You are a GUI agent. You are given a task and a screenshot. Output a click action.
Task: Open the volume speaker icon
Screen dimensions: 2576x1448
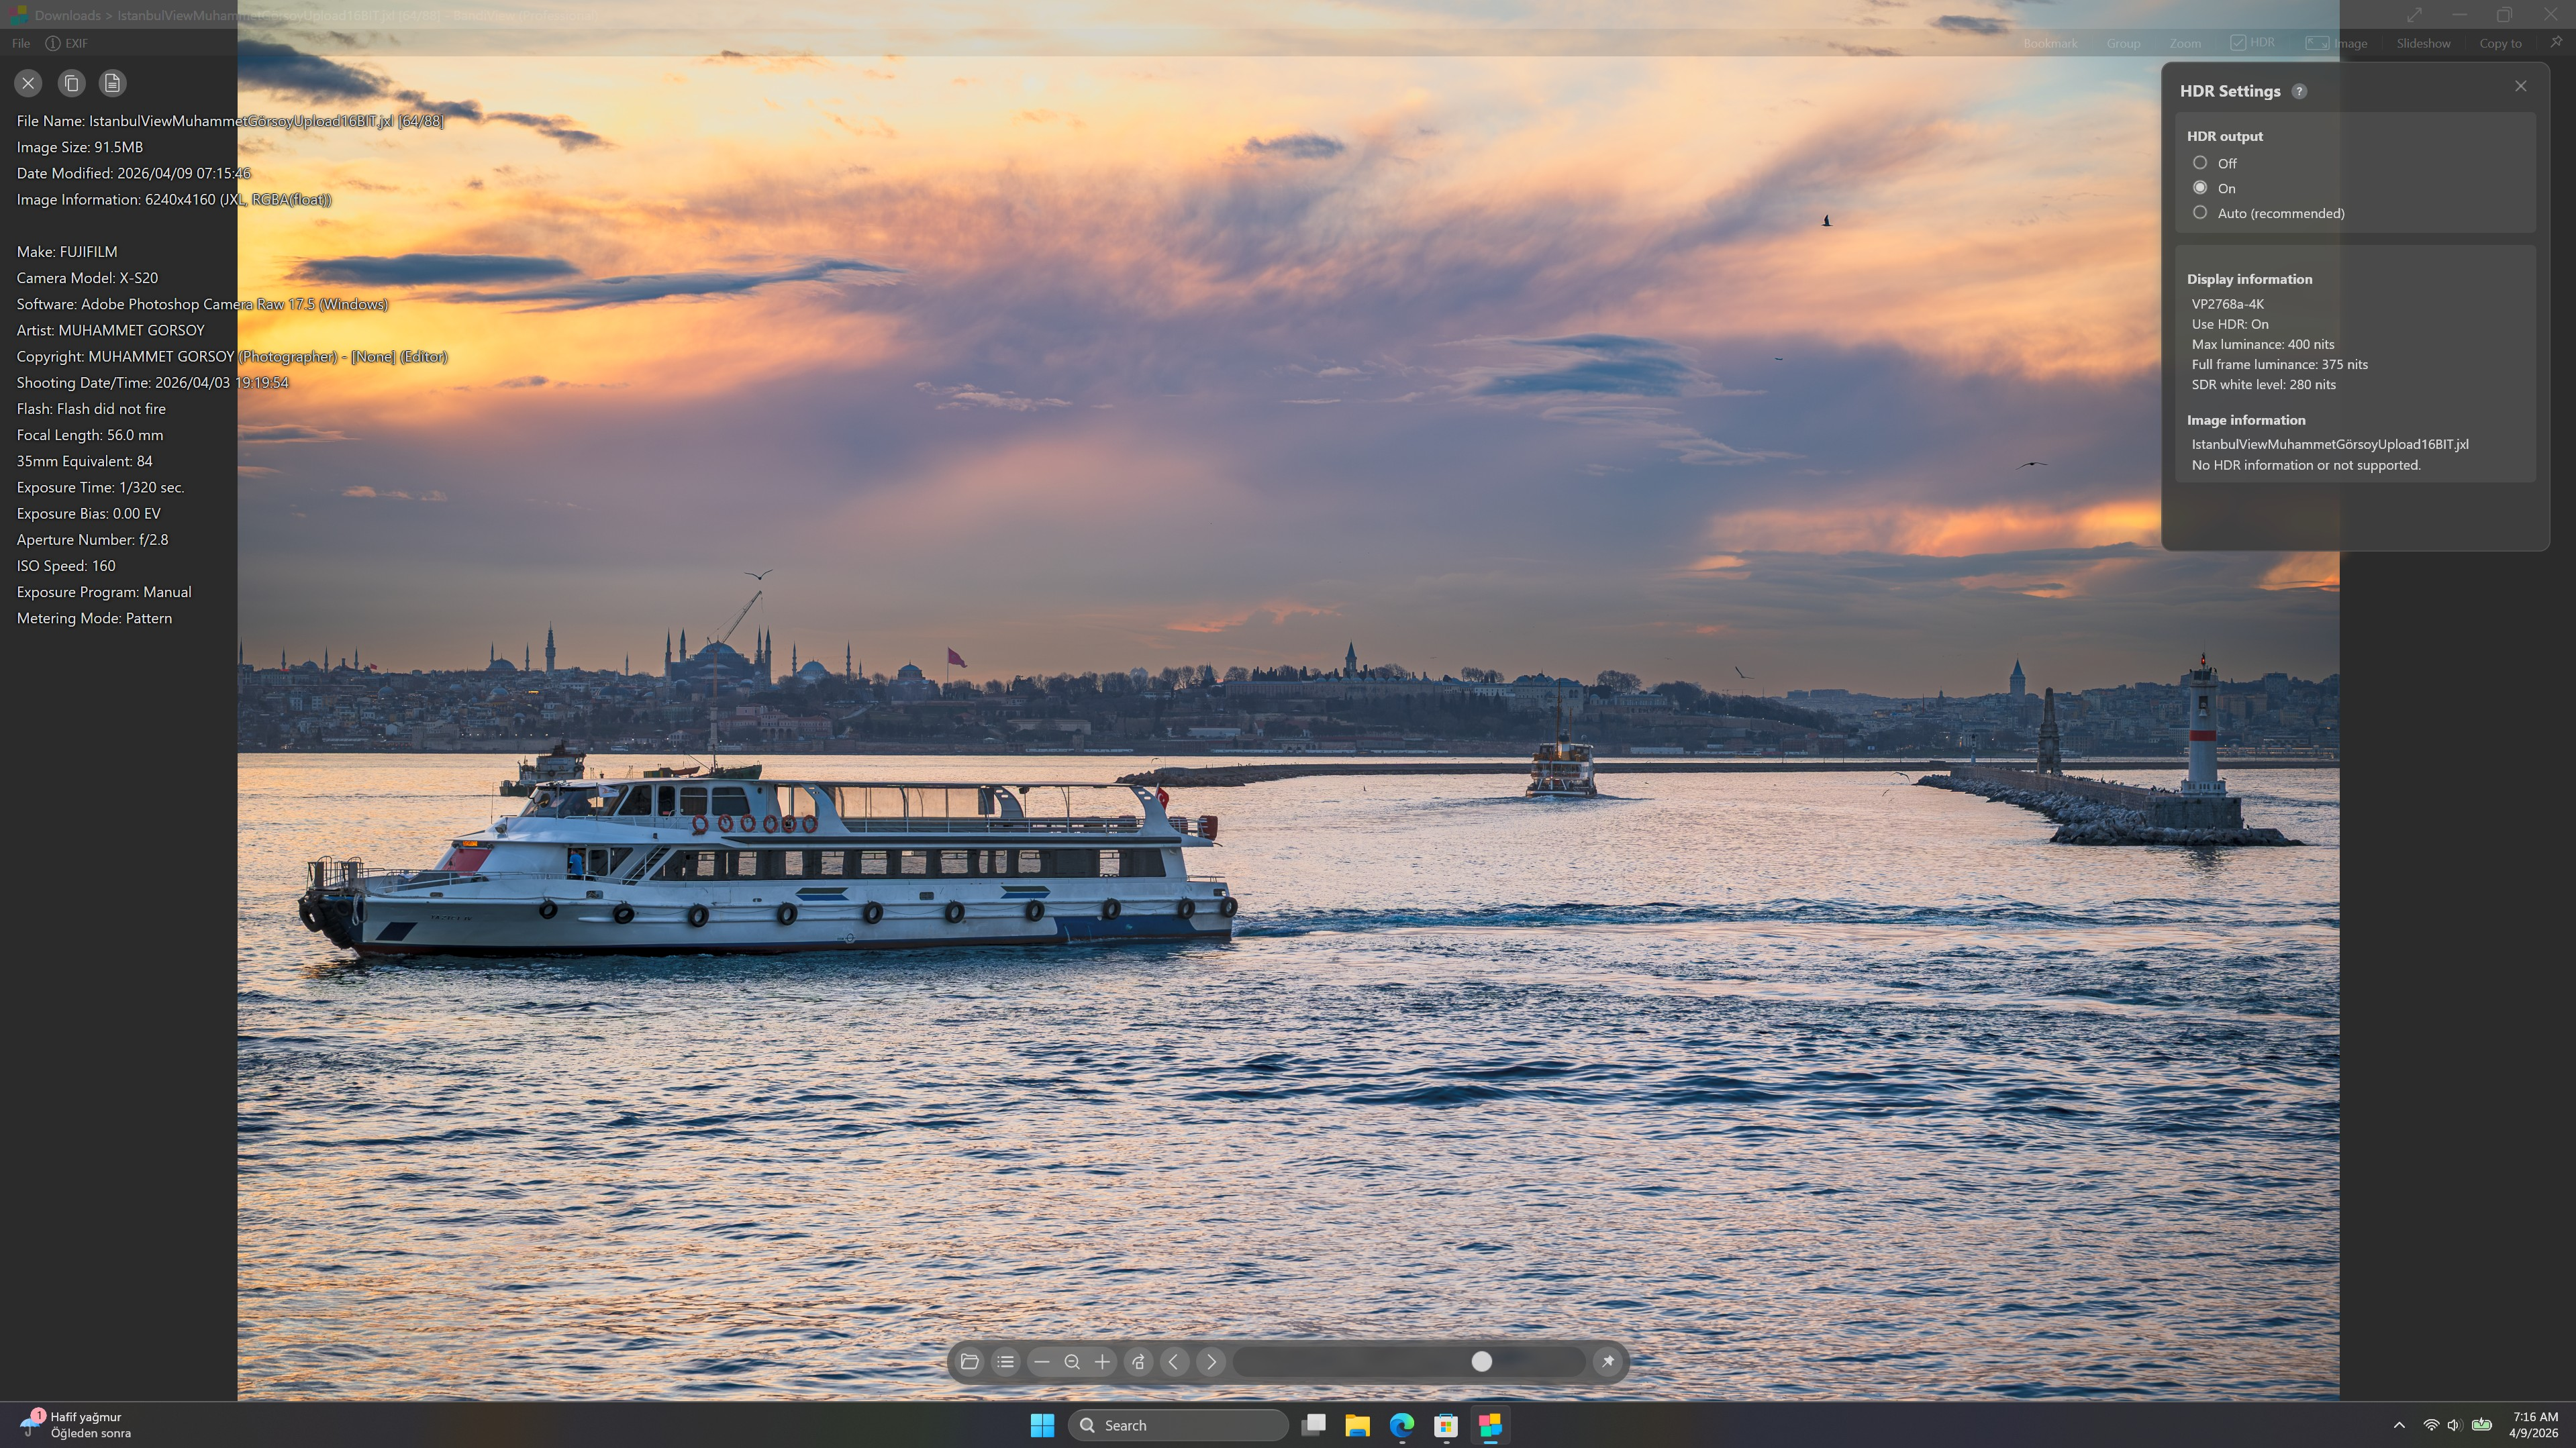click(x=2454, y=1425)
